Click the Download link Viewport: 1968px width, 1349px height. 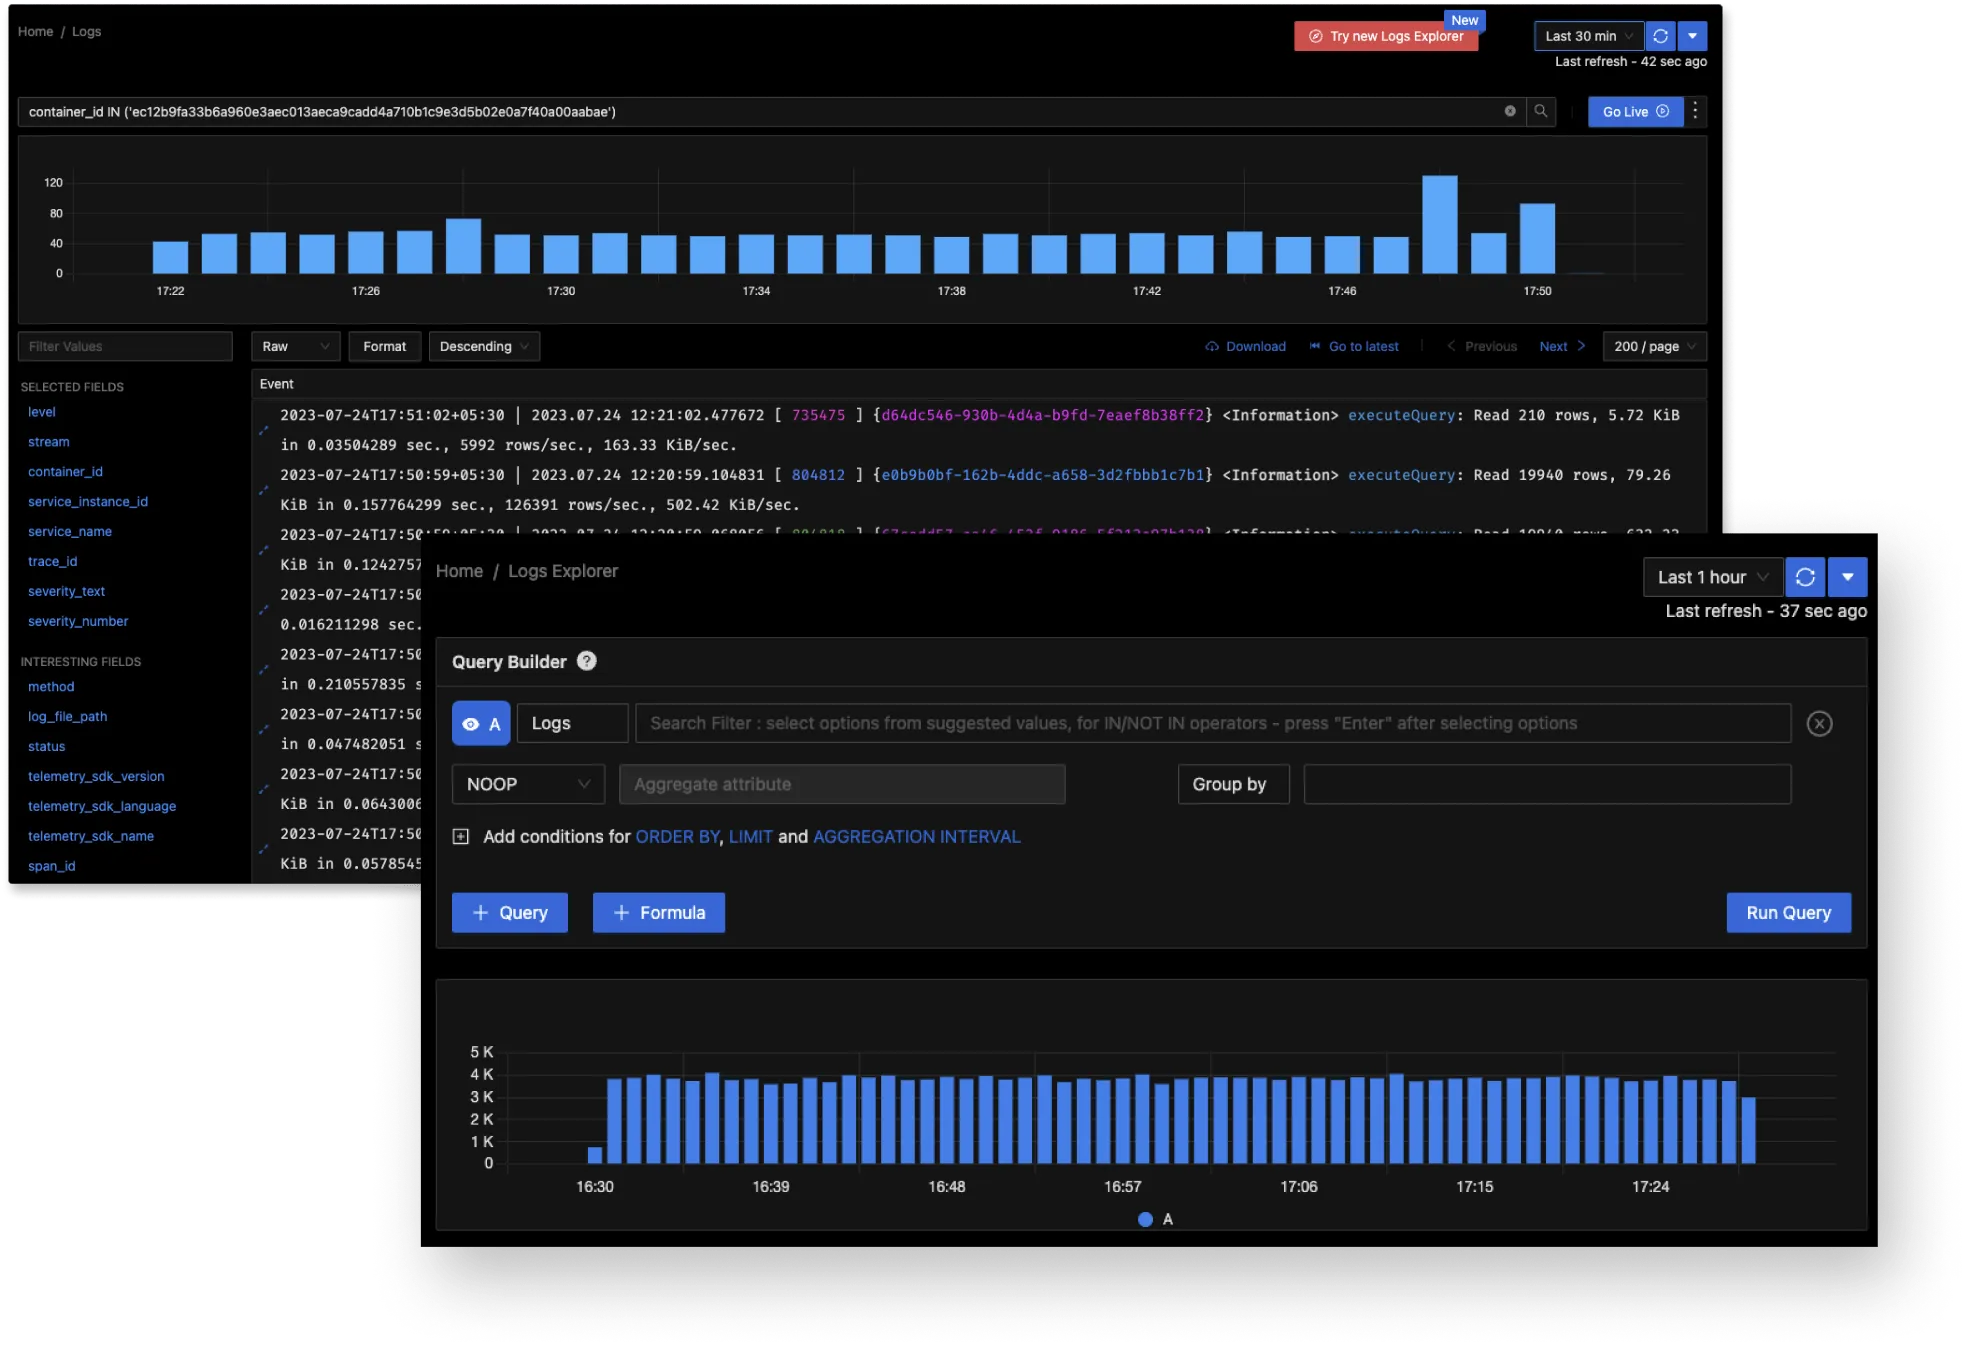(x=1245, y=346)
